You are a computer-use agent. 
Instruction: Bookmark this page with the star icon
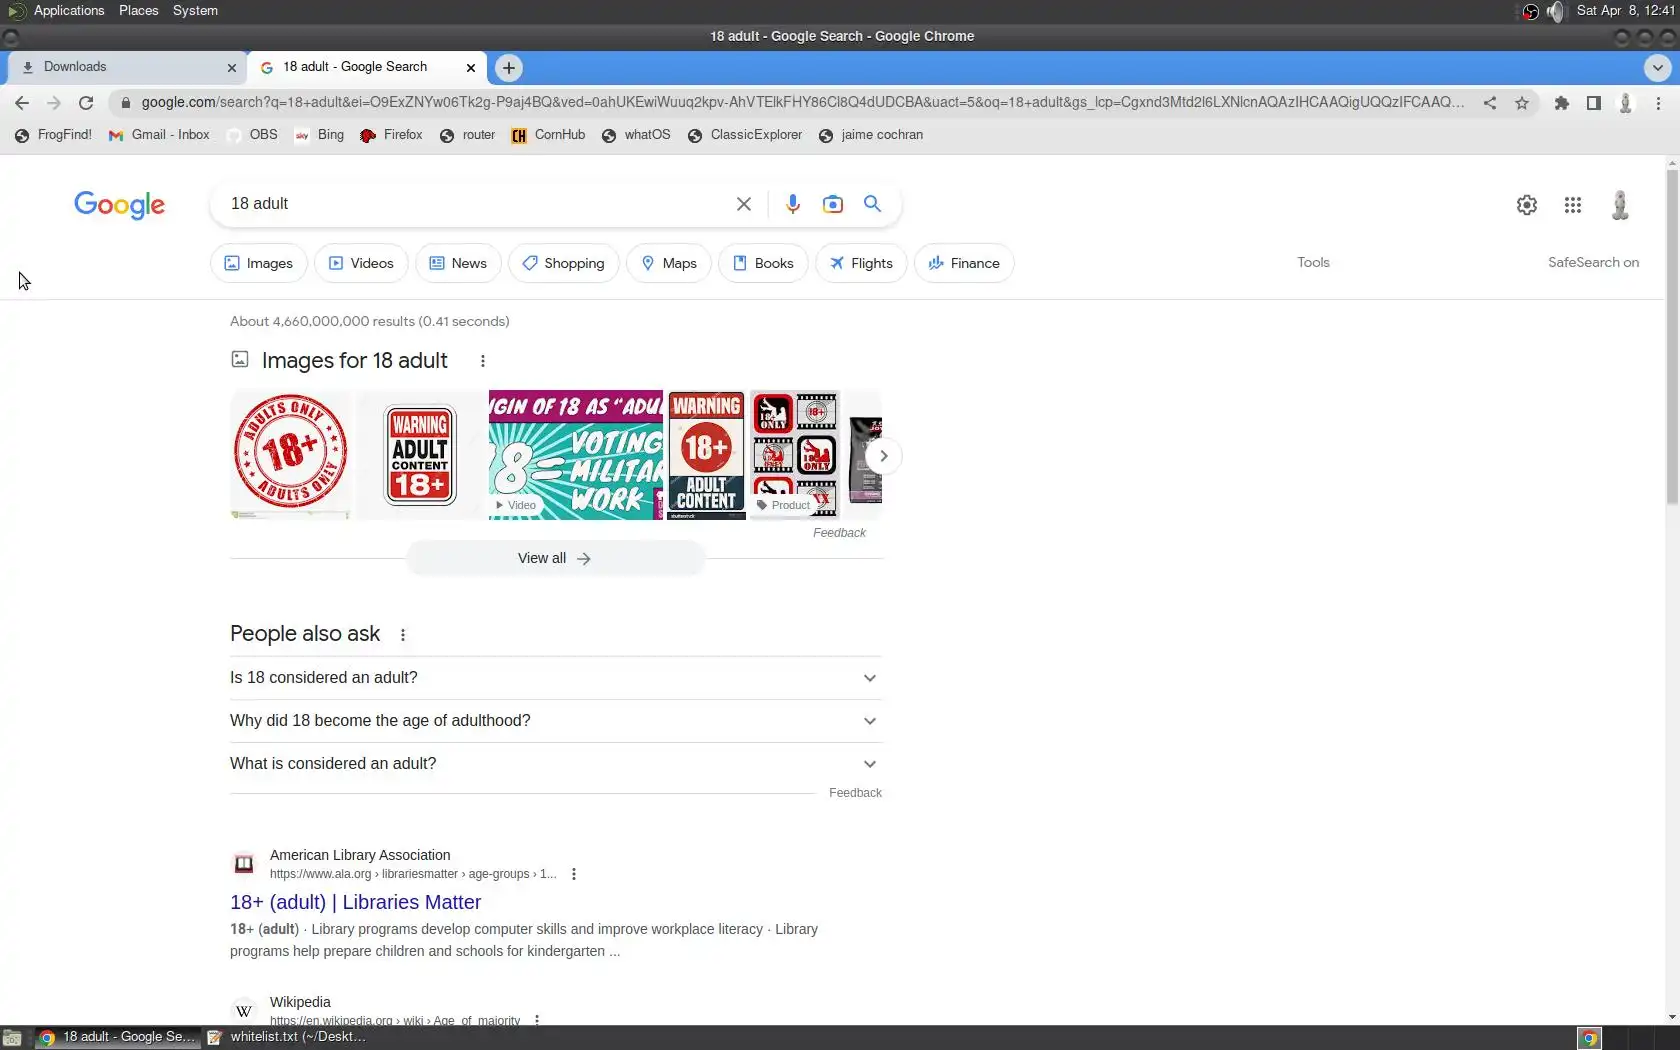point(1522,103)
